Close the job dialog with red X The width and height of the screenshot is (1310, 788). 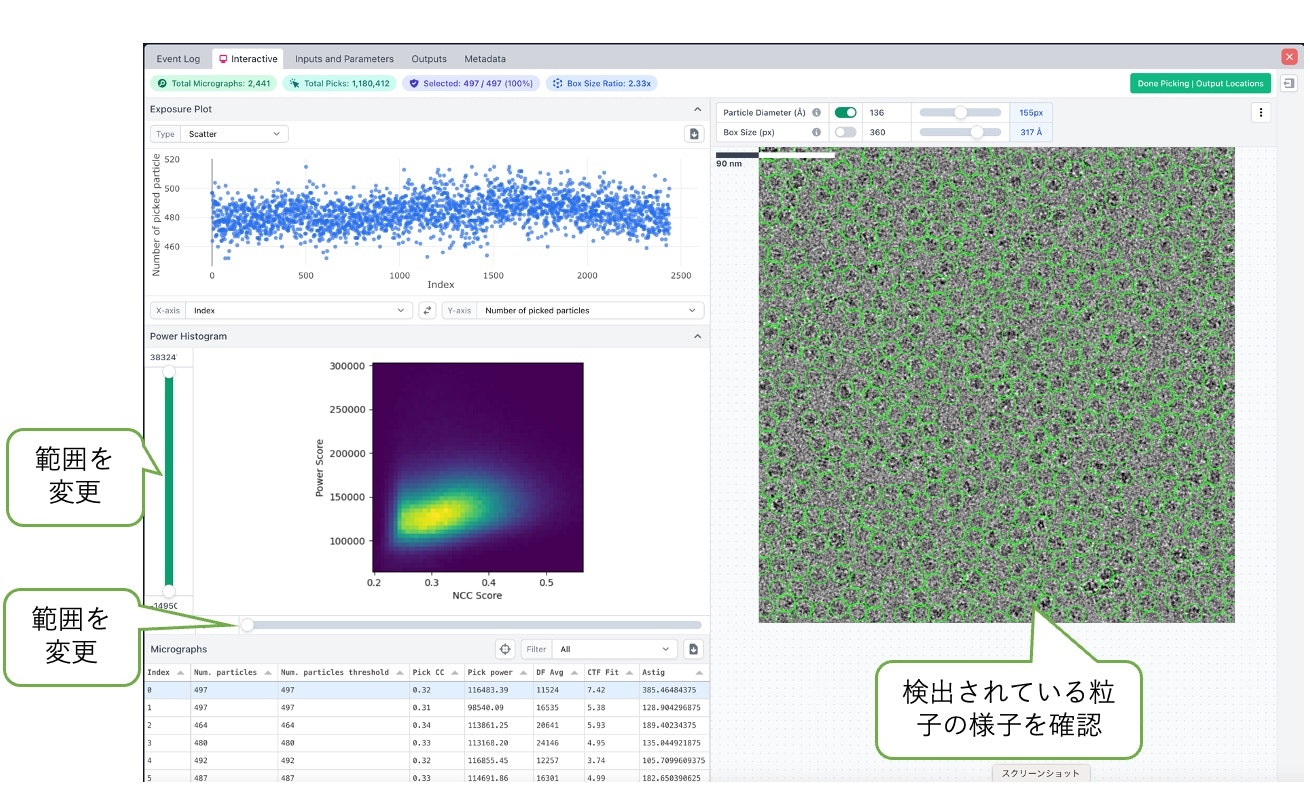click(x=1289, y=57)
